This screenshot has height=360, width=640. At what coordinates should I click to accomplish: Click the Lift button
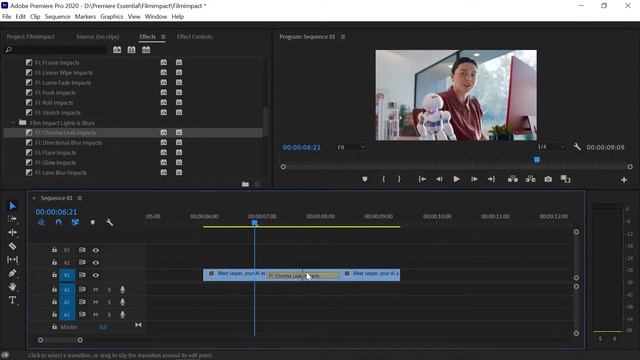click(x=513, y=179)
